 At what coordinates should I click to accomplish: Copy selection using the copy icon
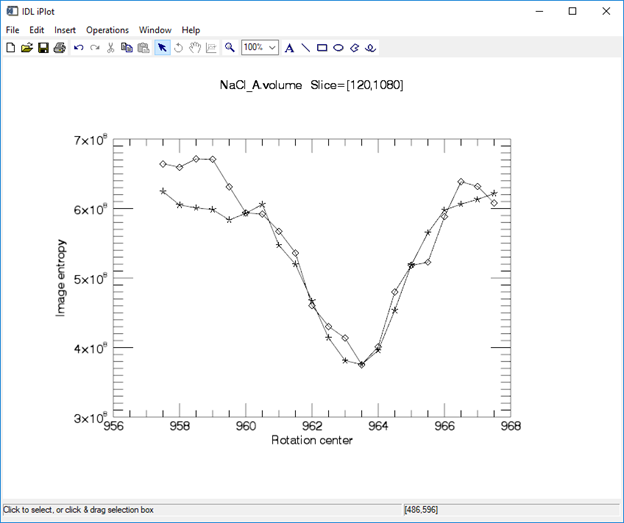pos(127,48)
